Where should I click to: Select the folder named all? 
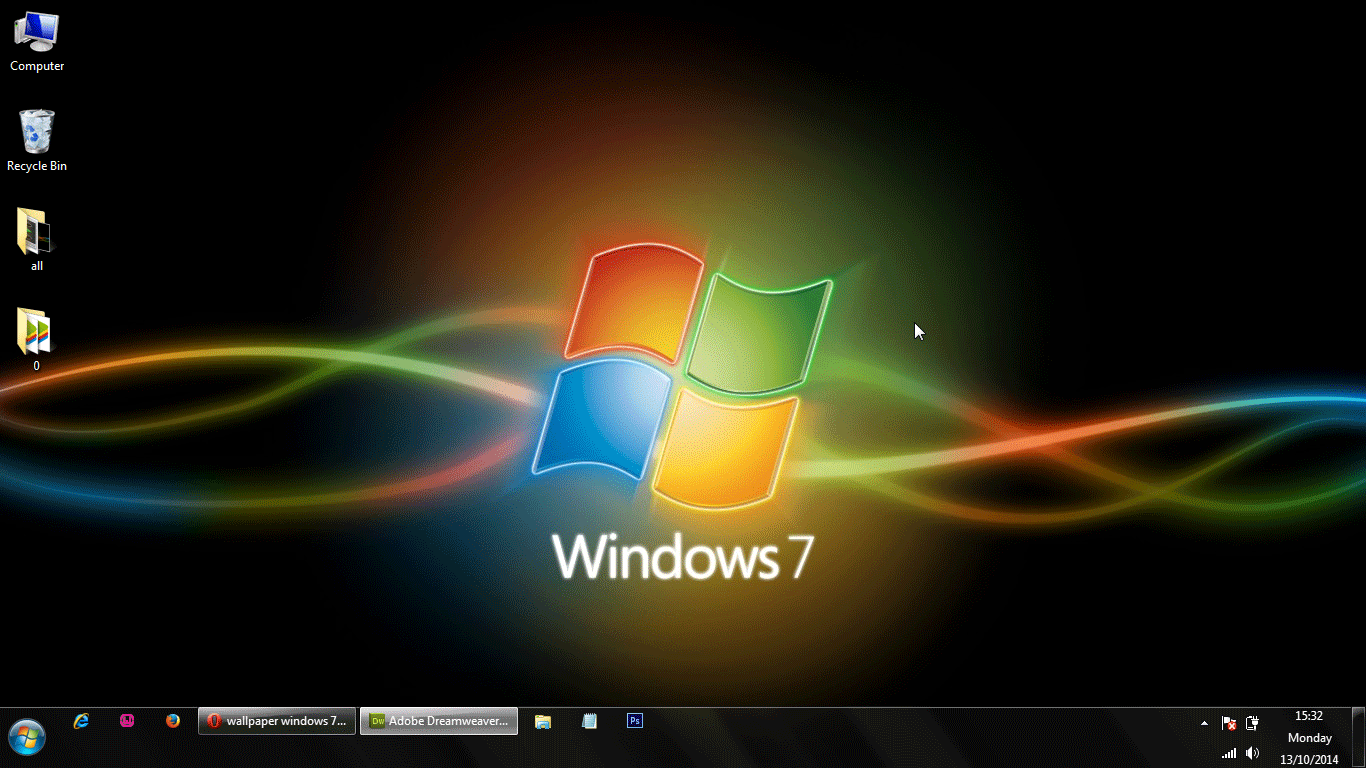[x=37, y=240]
